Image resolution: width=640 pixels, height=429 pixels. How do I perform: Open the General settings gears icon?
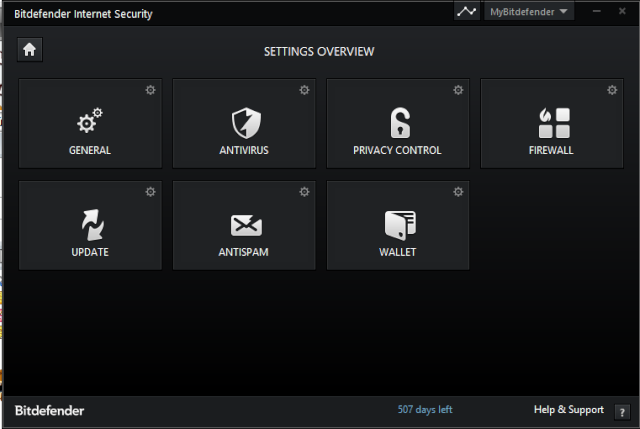[90, 120]
